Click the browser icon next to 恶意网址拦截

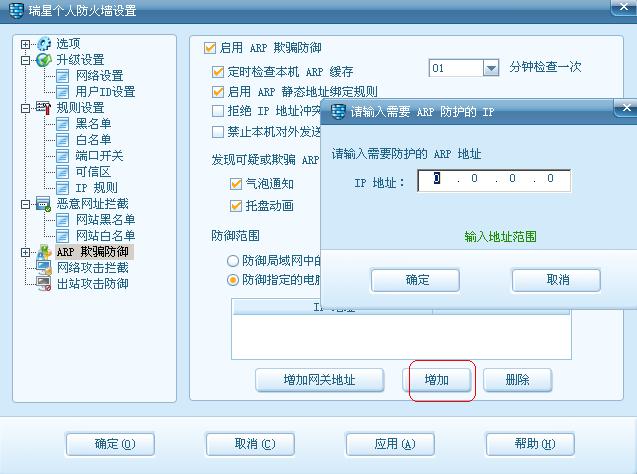click(44, 204)
